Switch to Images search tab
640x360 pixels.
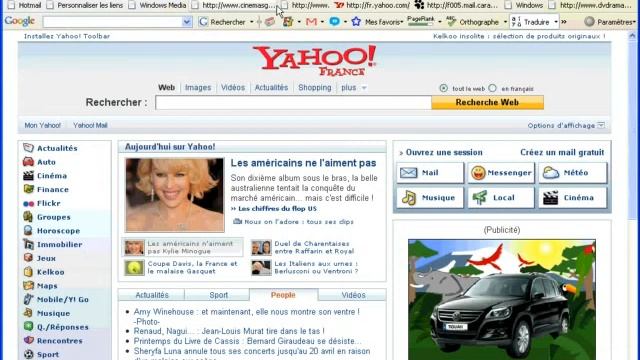(198, 87)
